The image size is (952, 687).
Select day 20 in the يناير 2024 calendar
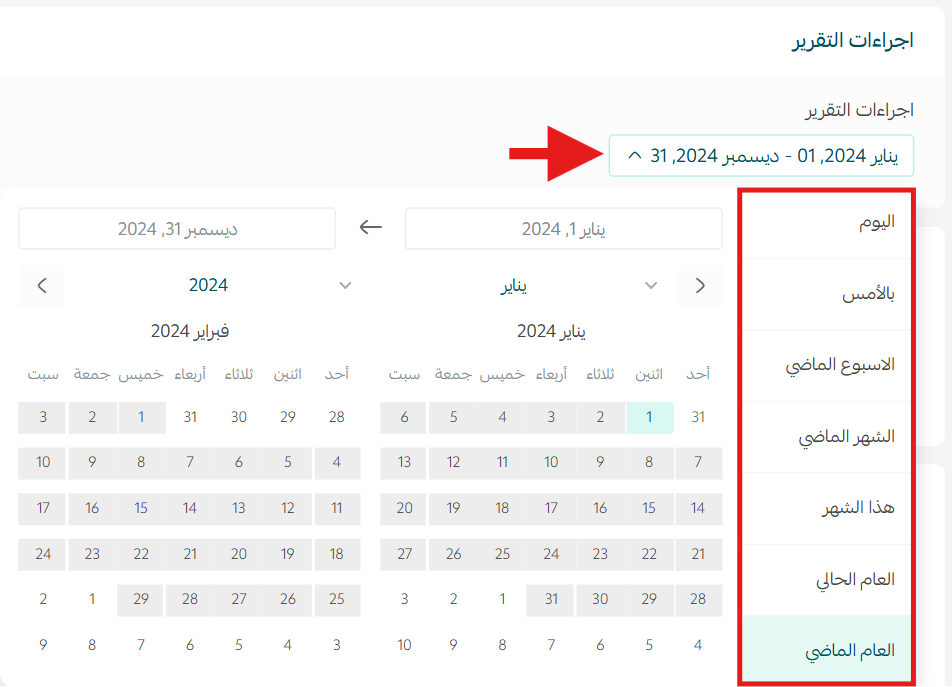click(x=404, y=508)
